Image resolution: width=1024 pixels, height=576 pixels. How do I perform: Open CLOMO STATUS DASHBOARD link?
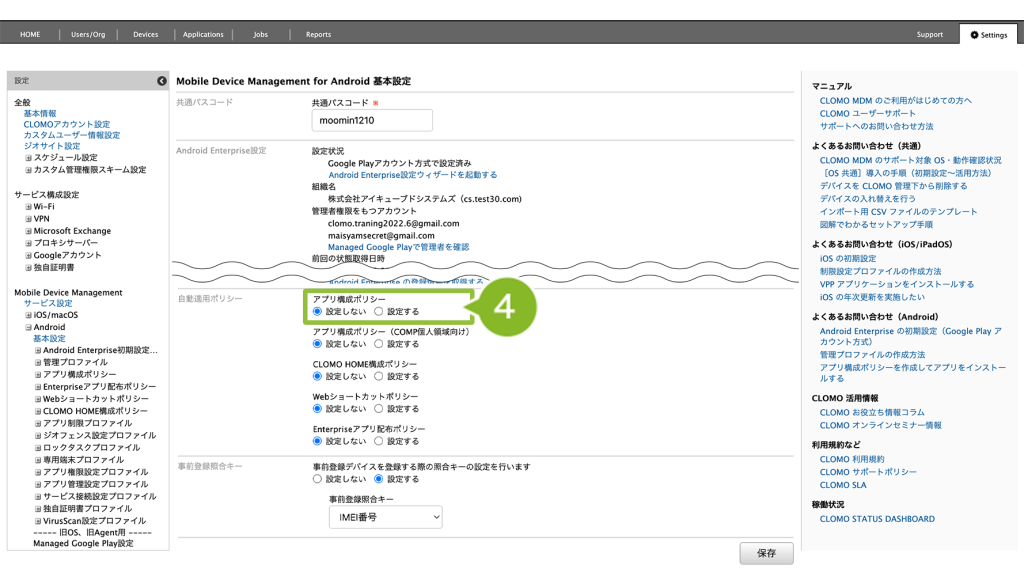click(x=877, y=519)
